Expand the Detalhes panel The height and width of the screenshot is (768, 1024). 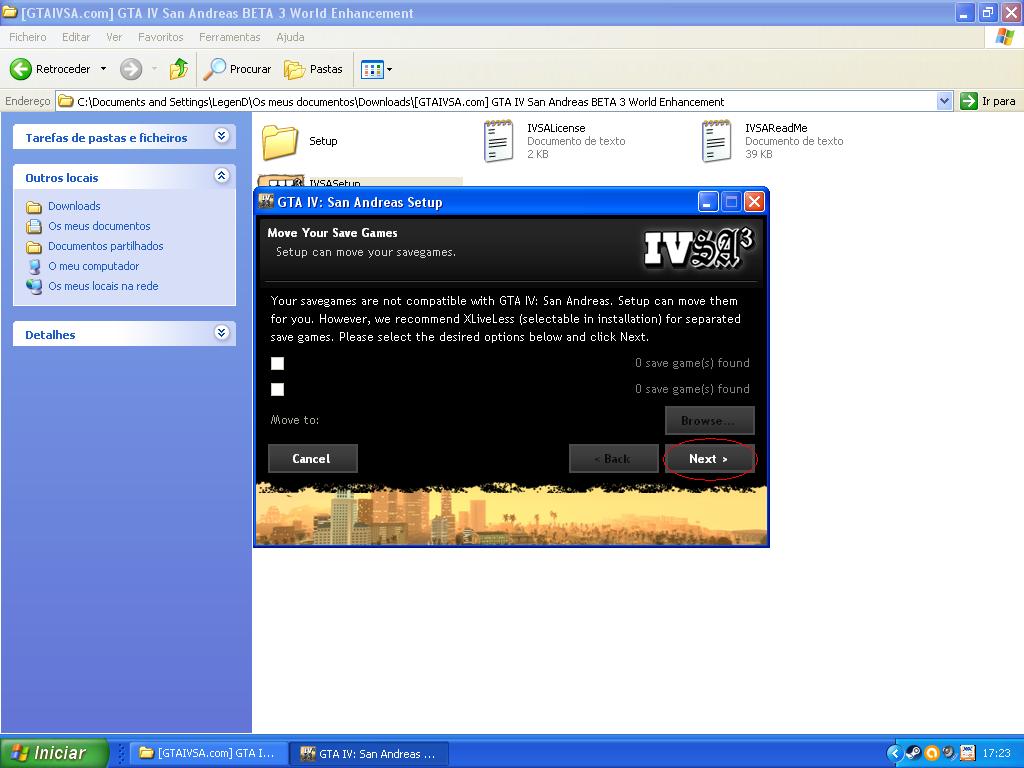tap(221, 332)
